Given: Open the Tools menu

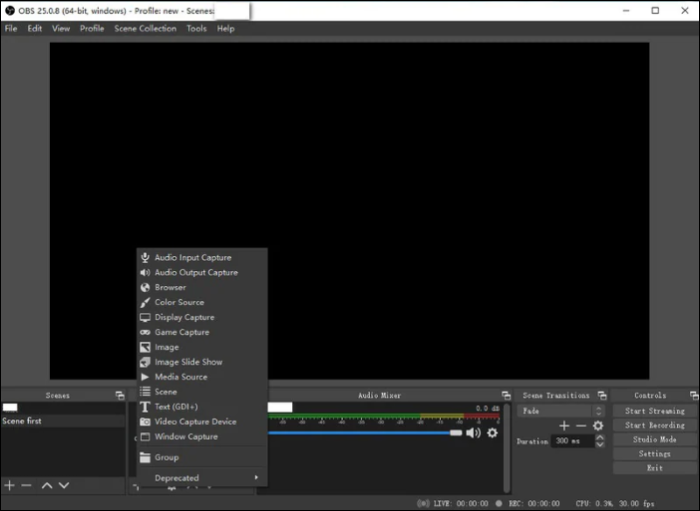Looking at the screenshot, I should click(196, 29).
